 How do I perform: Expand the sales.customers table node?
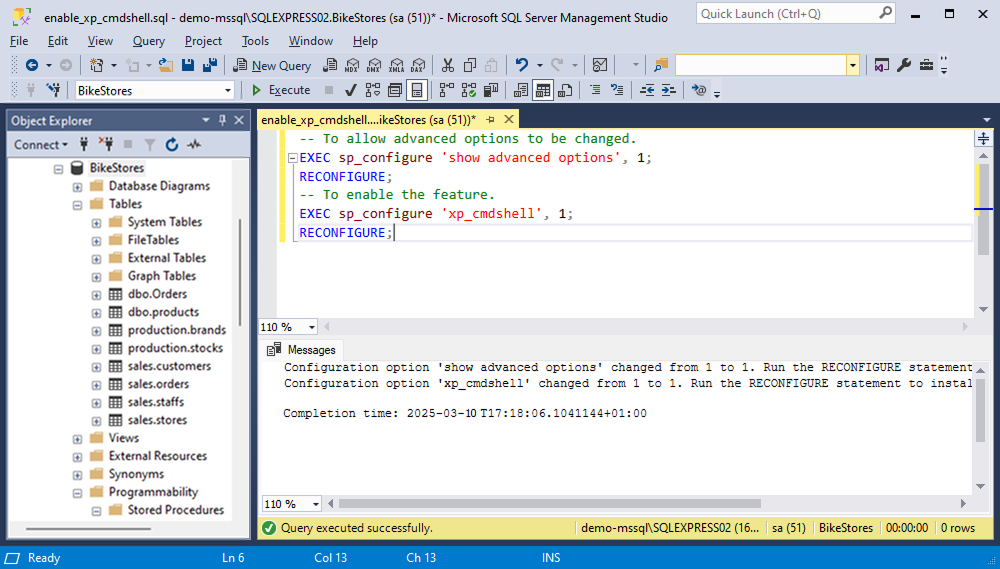pos(96,367)
